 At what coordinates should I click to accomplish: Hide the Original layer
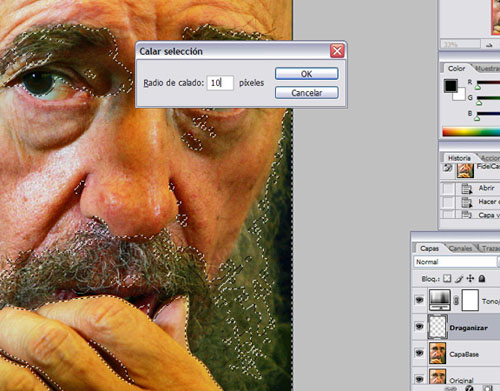tap(419, 379)
